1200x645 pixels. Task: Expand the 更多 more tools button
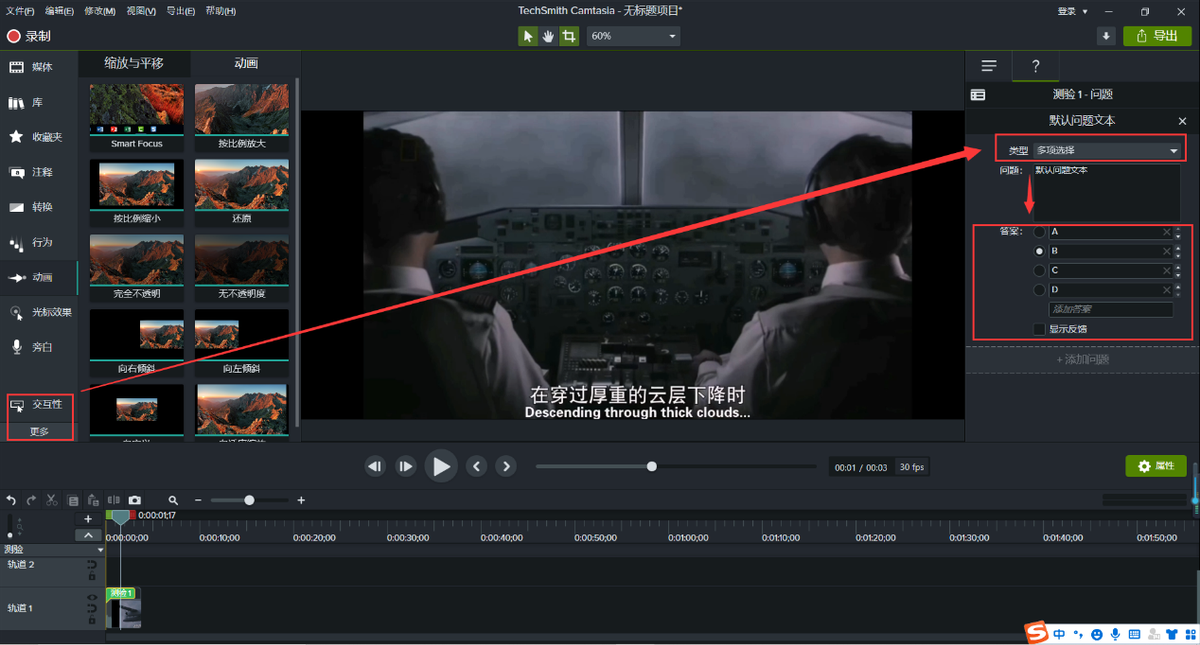39,432
